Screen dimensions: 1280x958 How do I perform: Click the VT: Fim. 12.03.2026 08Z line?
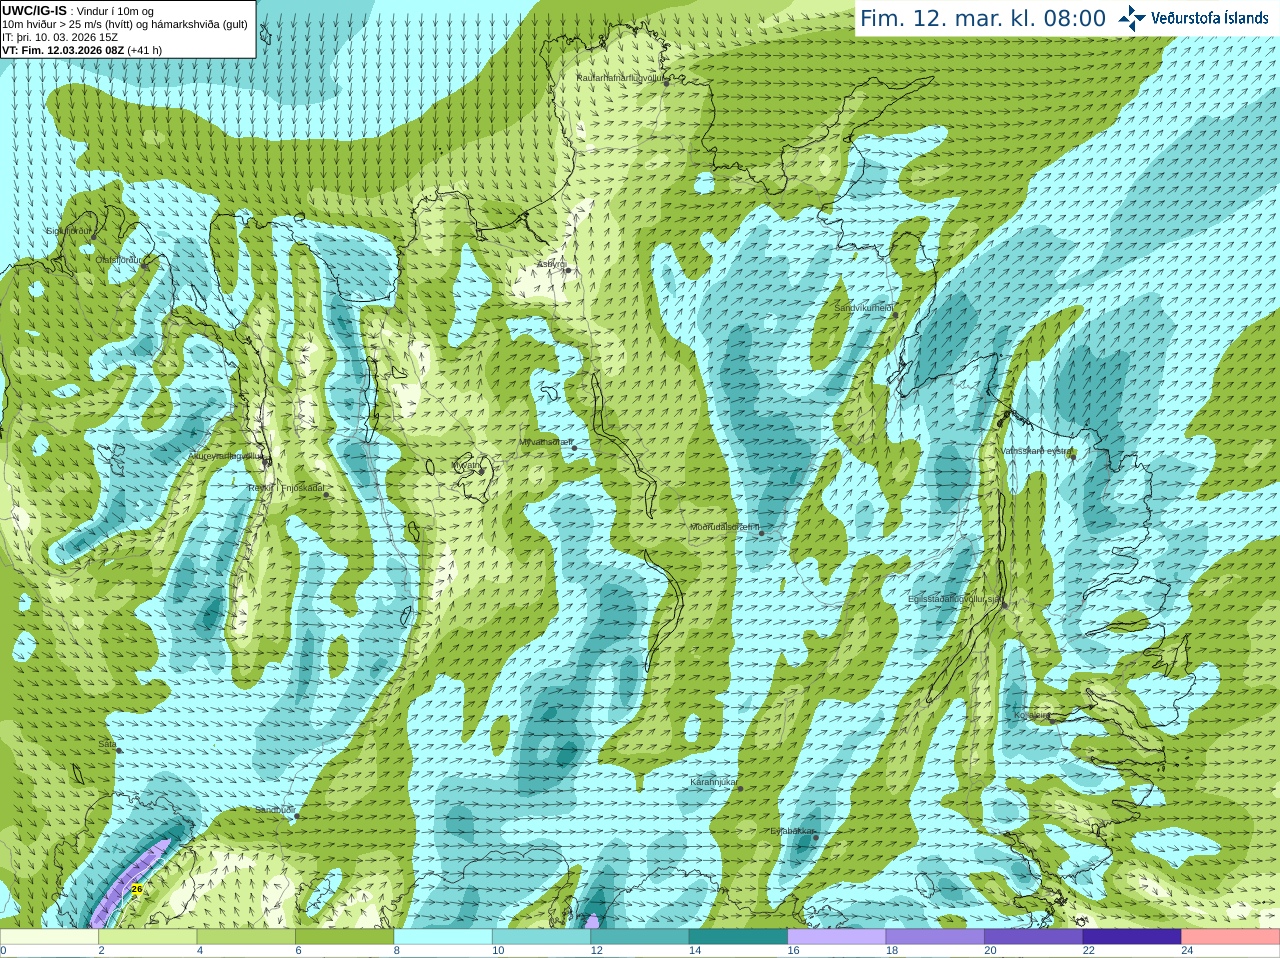click(82, 50)
